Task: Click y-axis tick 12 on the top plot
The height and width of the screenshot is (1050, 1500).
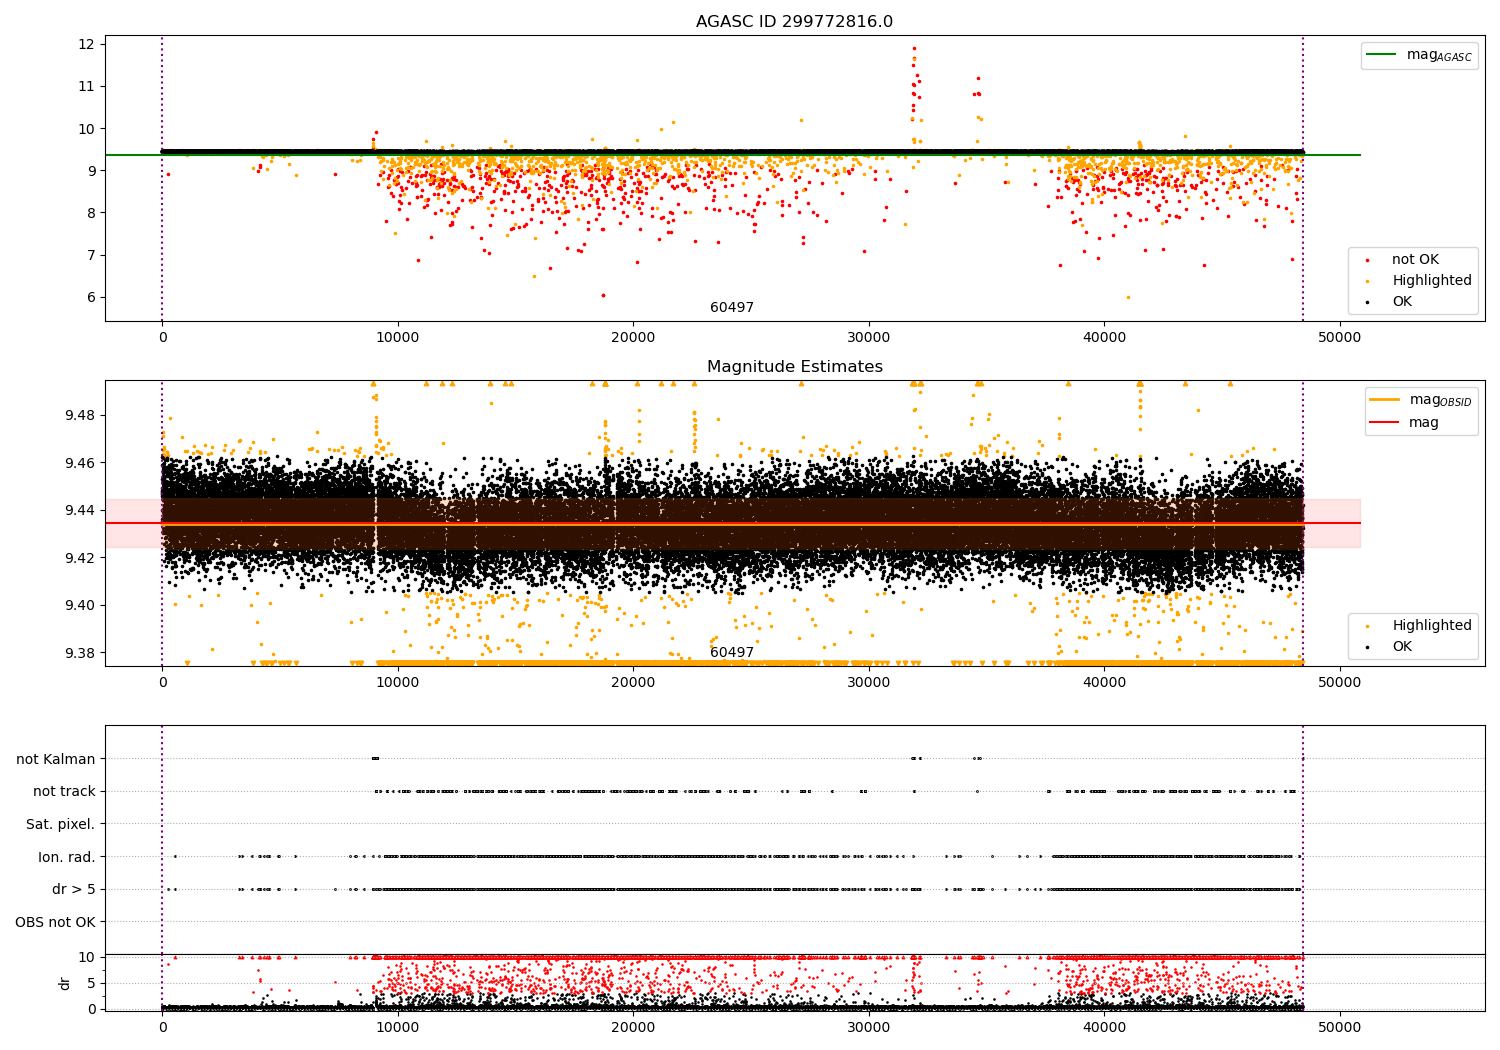Action: [86, 44]
